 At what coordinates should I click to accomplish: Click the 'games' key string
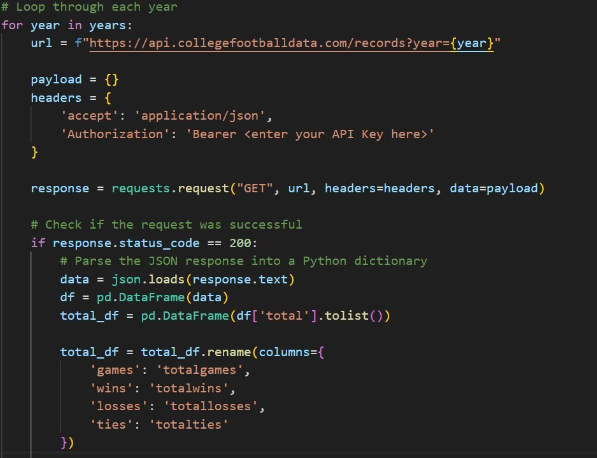[115, 370]
